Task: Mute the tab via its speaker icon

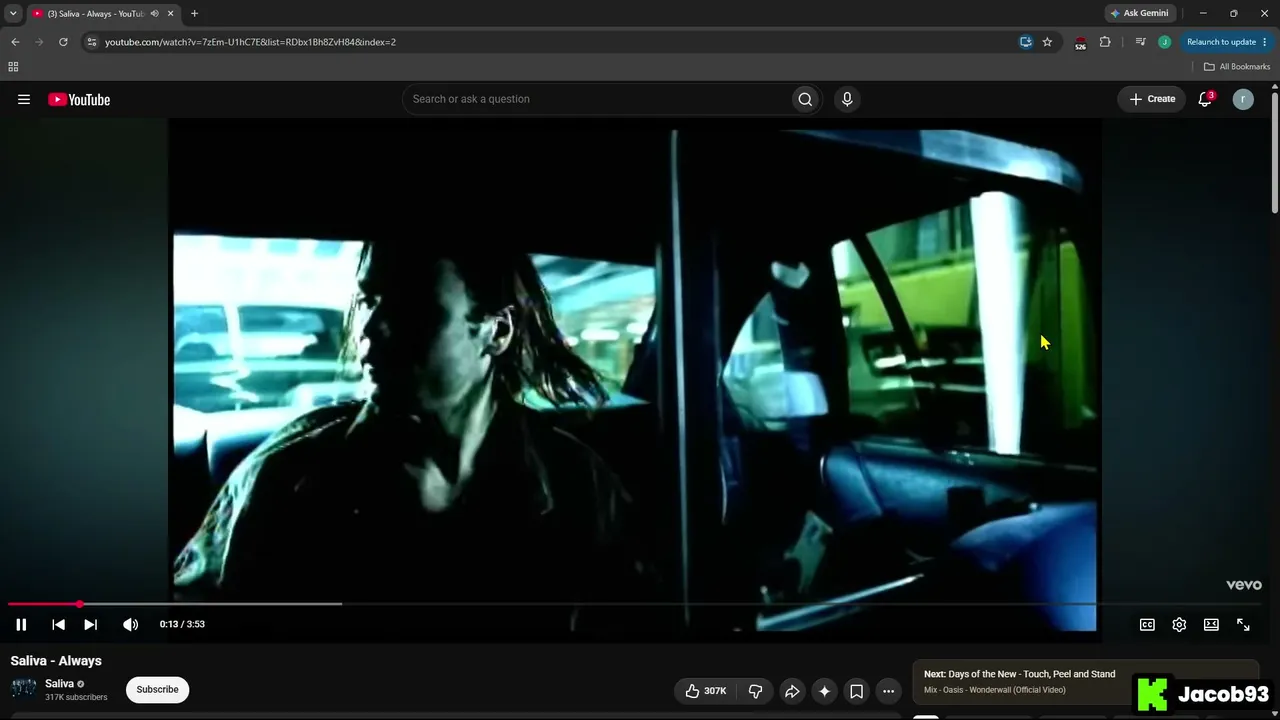Action: click(154, 14)
